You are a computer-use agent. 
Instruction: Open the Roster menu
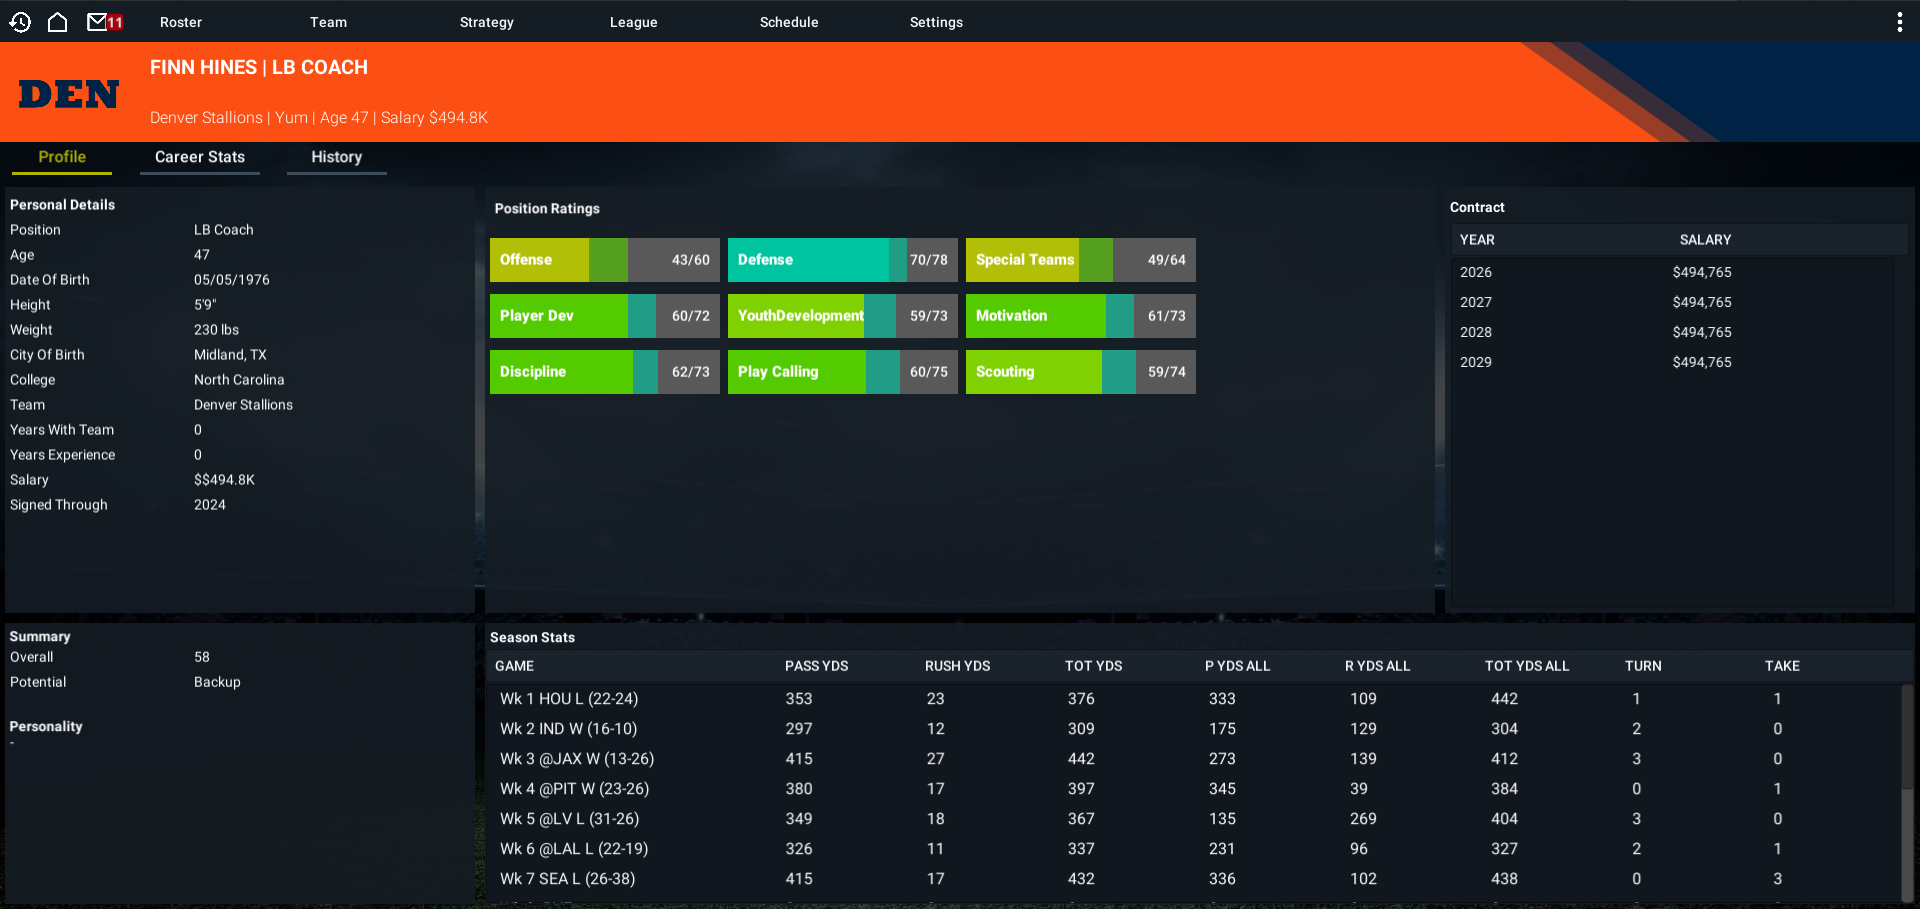[181, 22]
